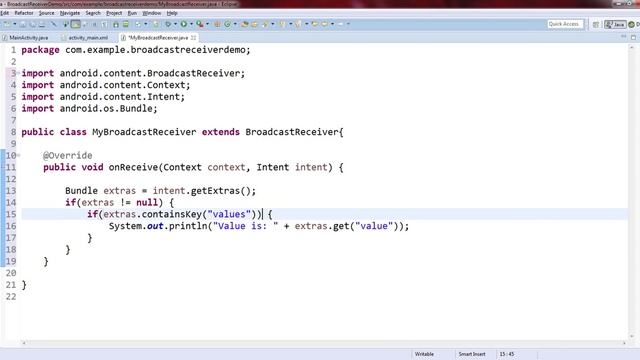Image resolution: width=640 pixels, height=360 pixels.
Task: Click "android.os.Bundle;" on line 6
Action: point(108,109)
